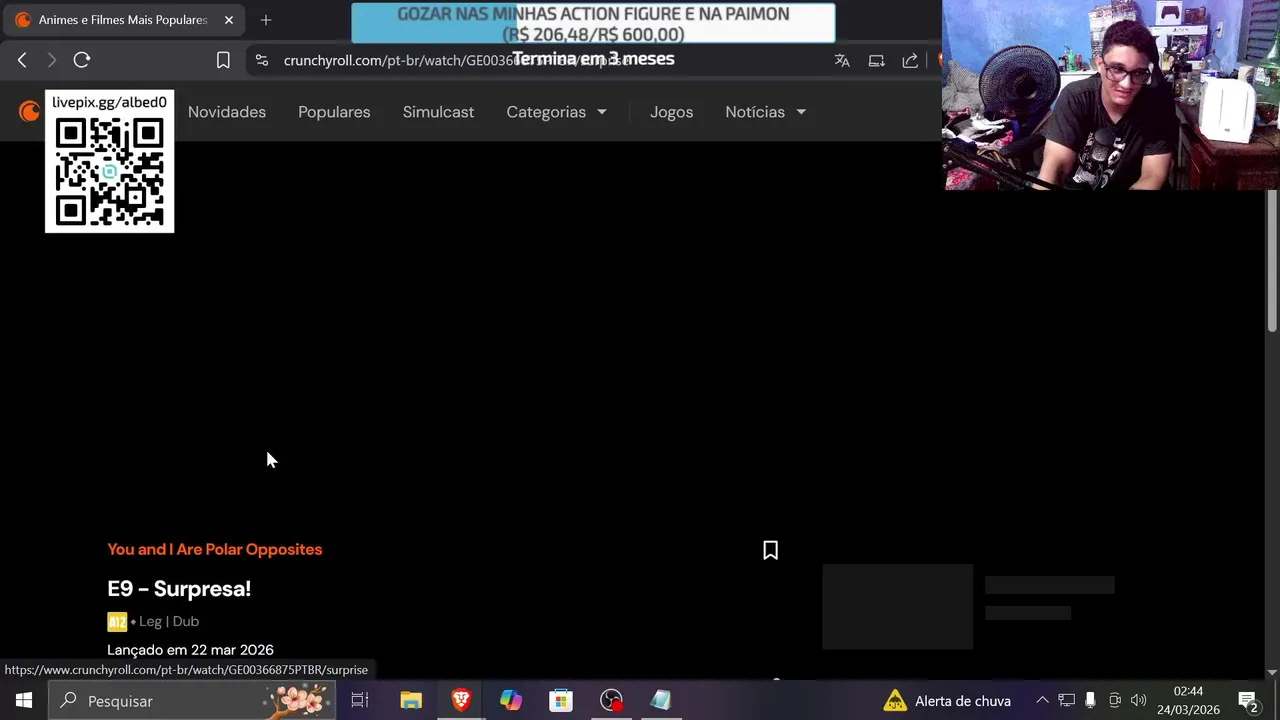Open the Novidades menu item
Image resolution: width=1280 pixels, height=720 pixels.
point(227,112)
